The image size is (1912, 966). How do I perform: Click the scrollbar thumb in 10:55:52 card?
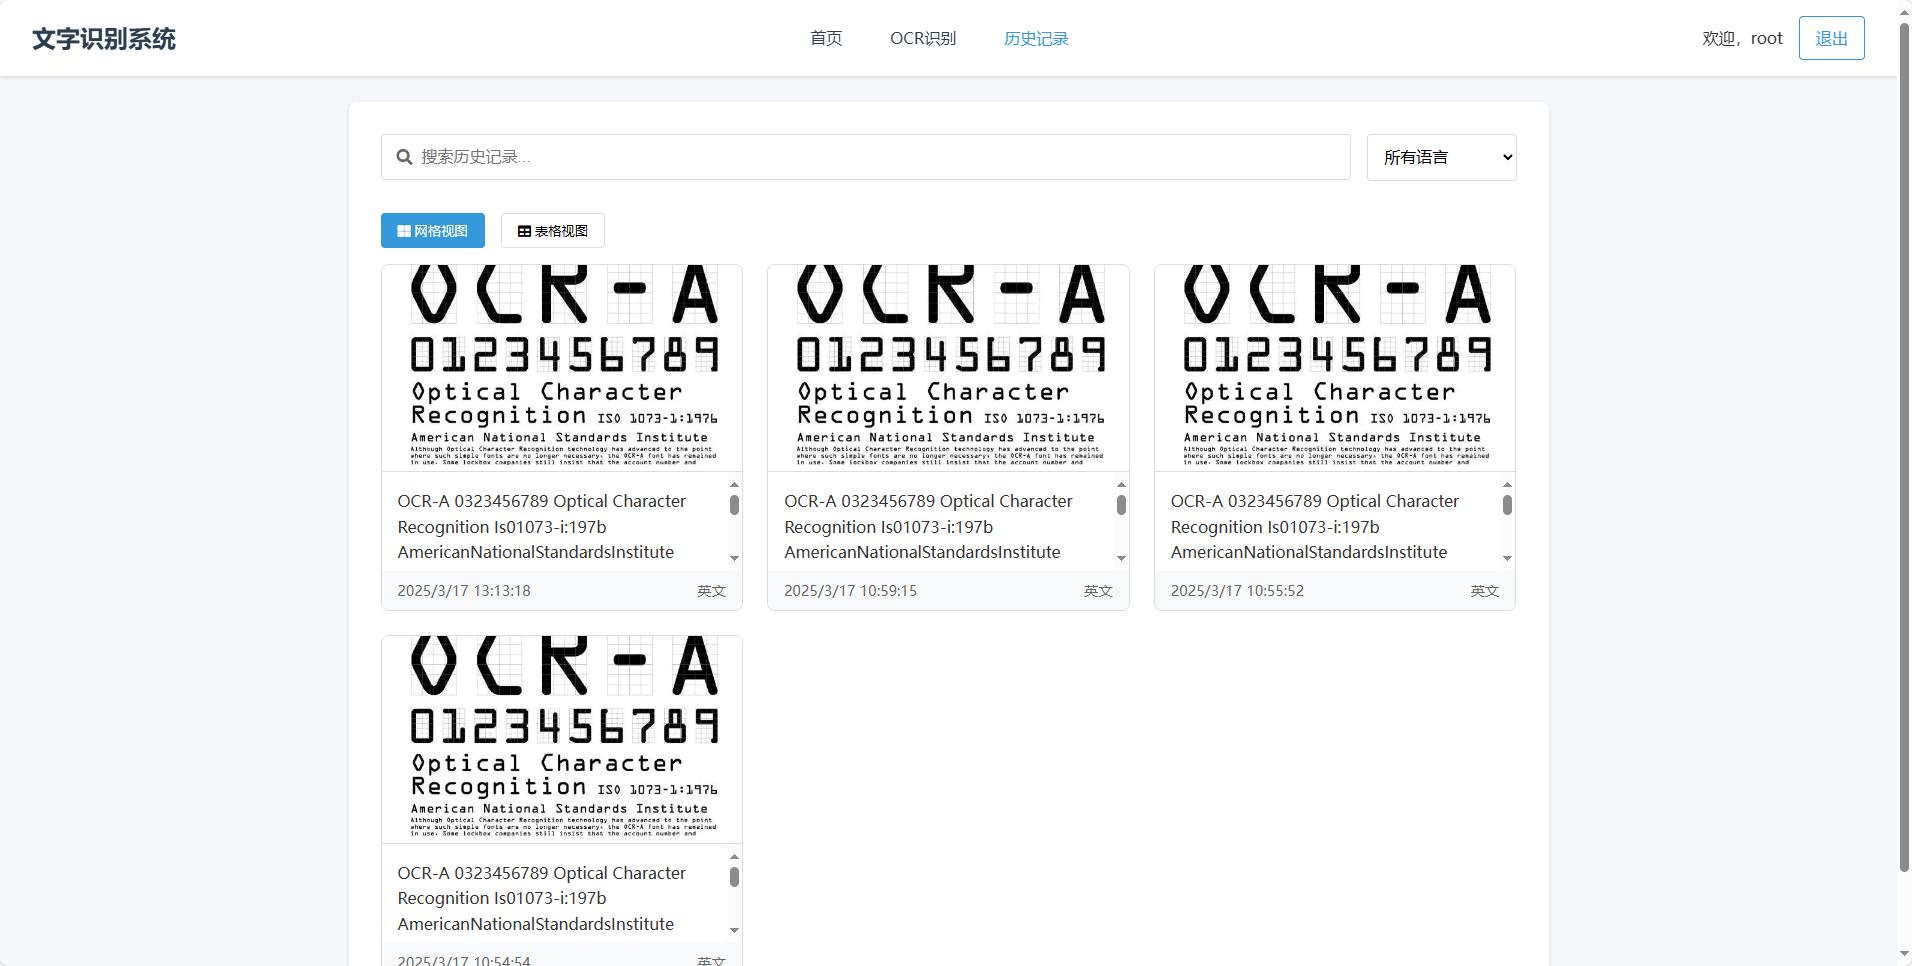[1507, 505]
